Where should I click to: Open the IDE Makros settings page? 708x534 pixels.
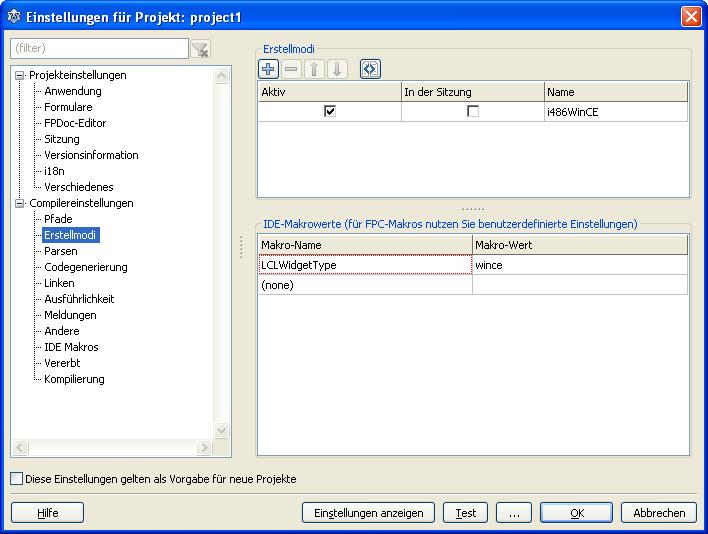(71, 347)
